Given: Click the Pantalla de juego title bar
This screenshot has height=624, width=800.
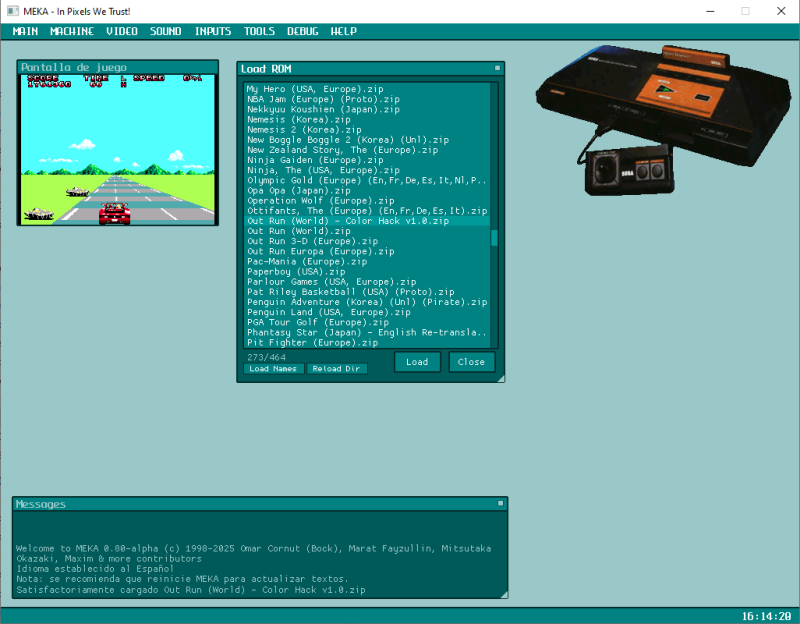Looking at the screenshot, I should coord(117,67).
